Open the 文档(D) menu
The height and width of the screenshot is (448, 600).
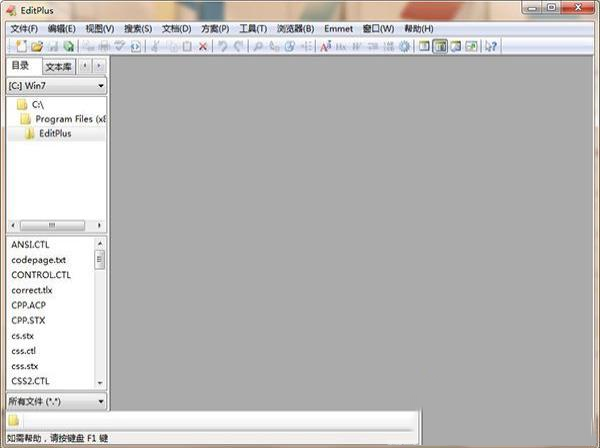coord(176,29)
